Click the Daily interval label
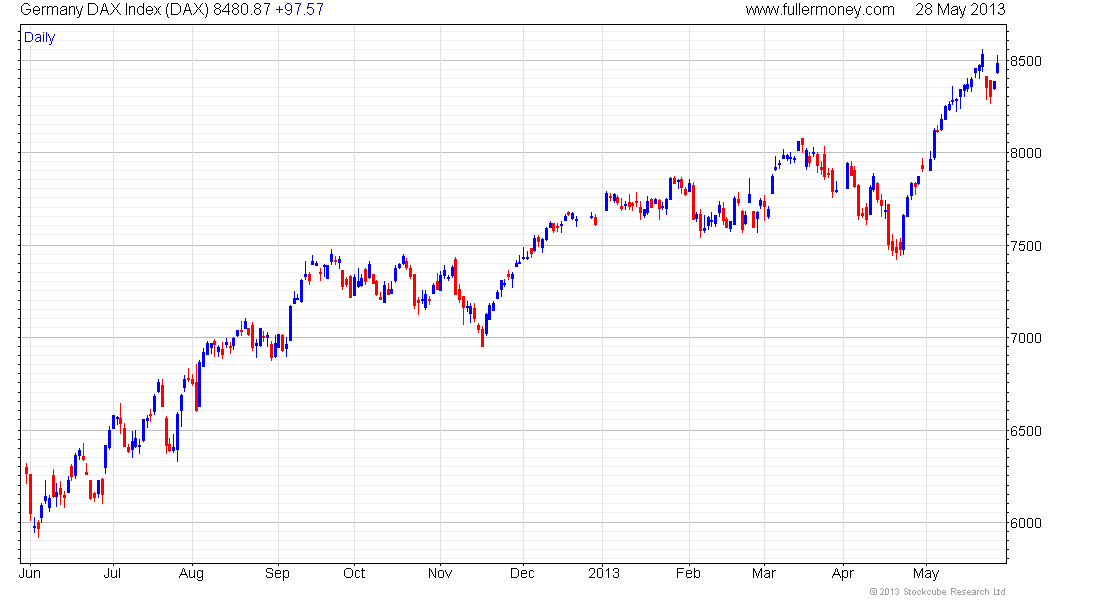 [x=39, y=38]
